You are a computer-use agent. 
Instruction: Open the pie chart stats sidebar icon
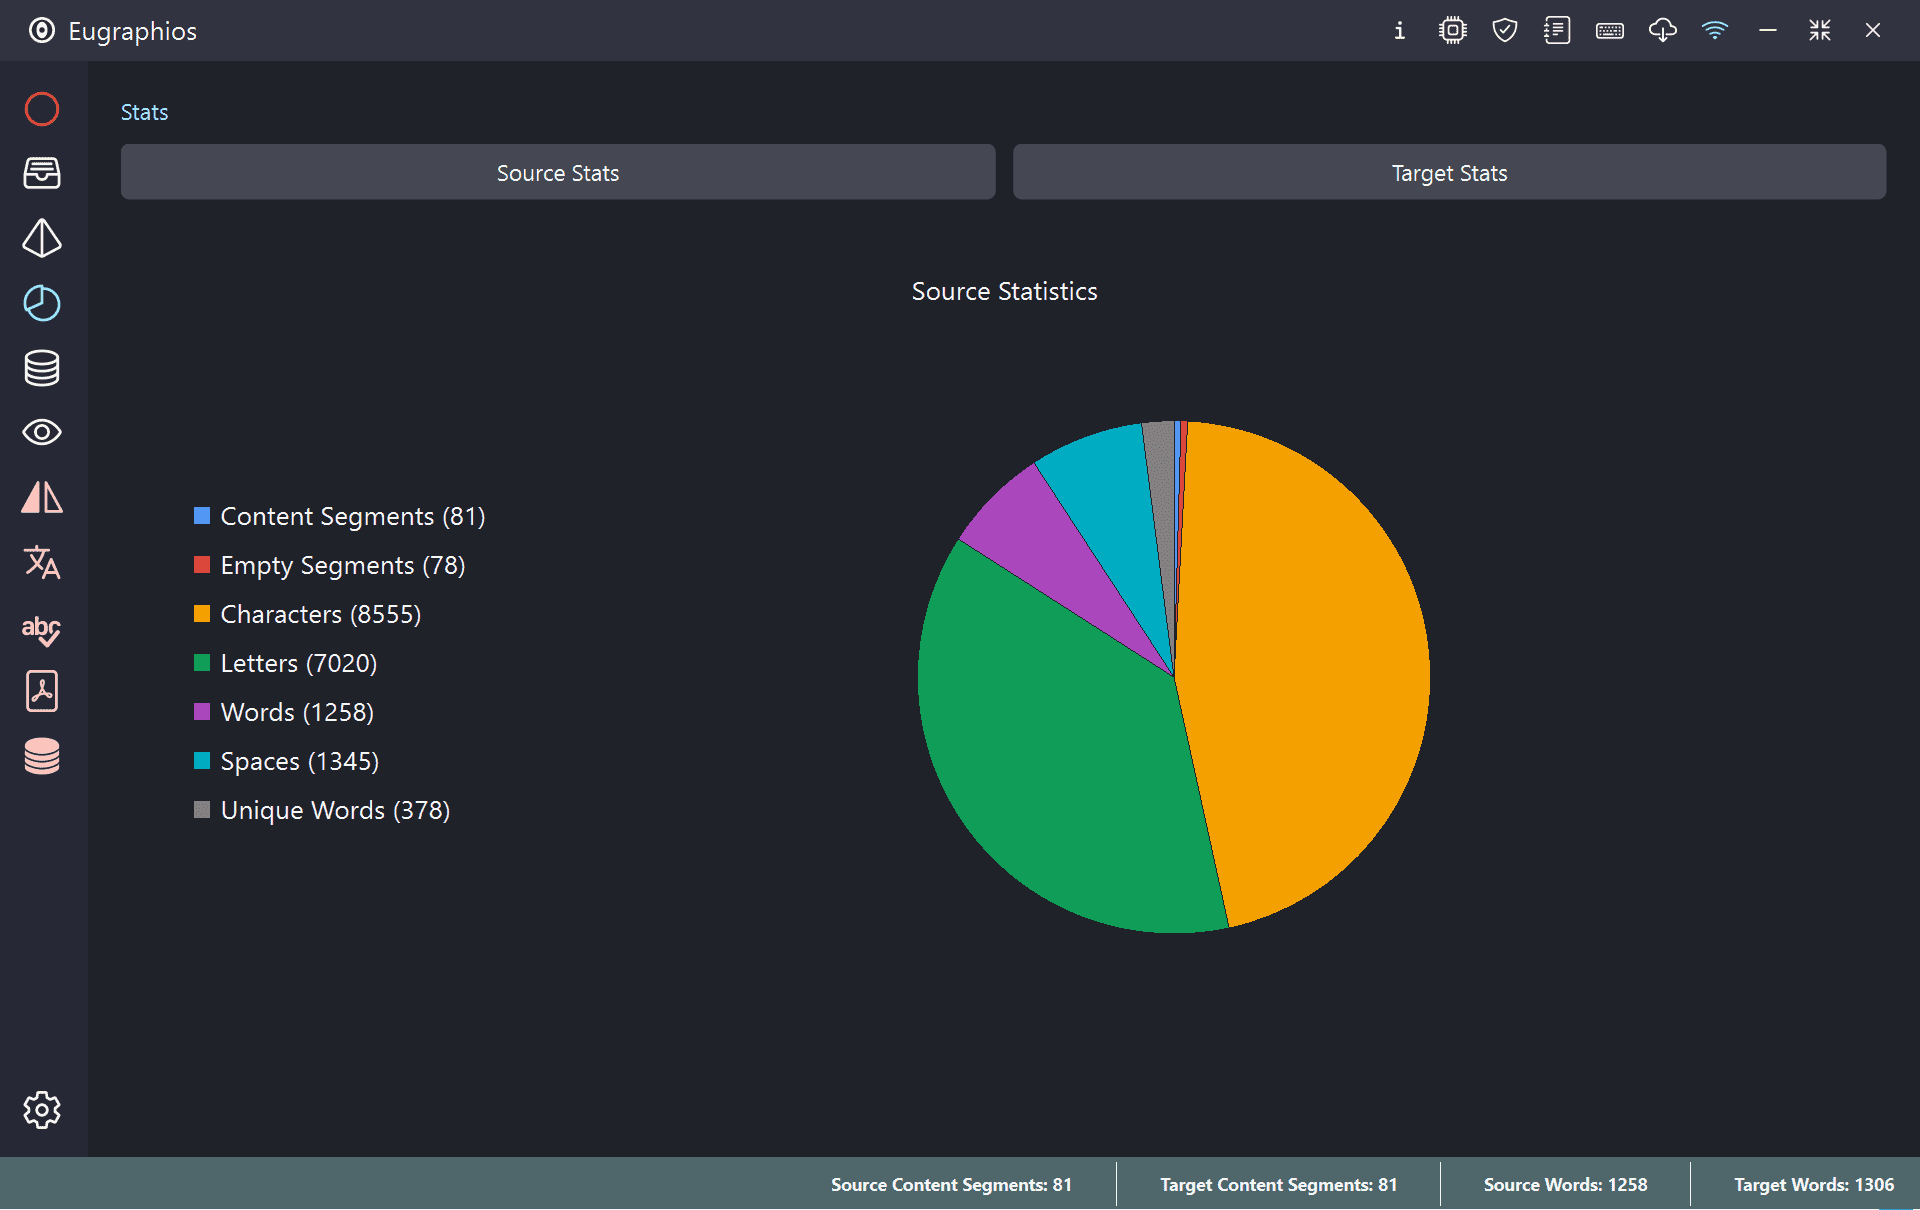pos(42,303)
